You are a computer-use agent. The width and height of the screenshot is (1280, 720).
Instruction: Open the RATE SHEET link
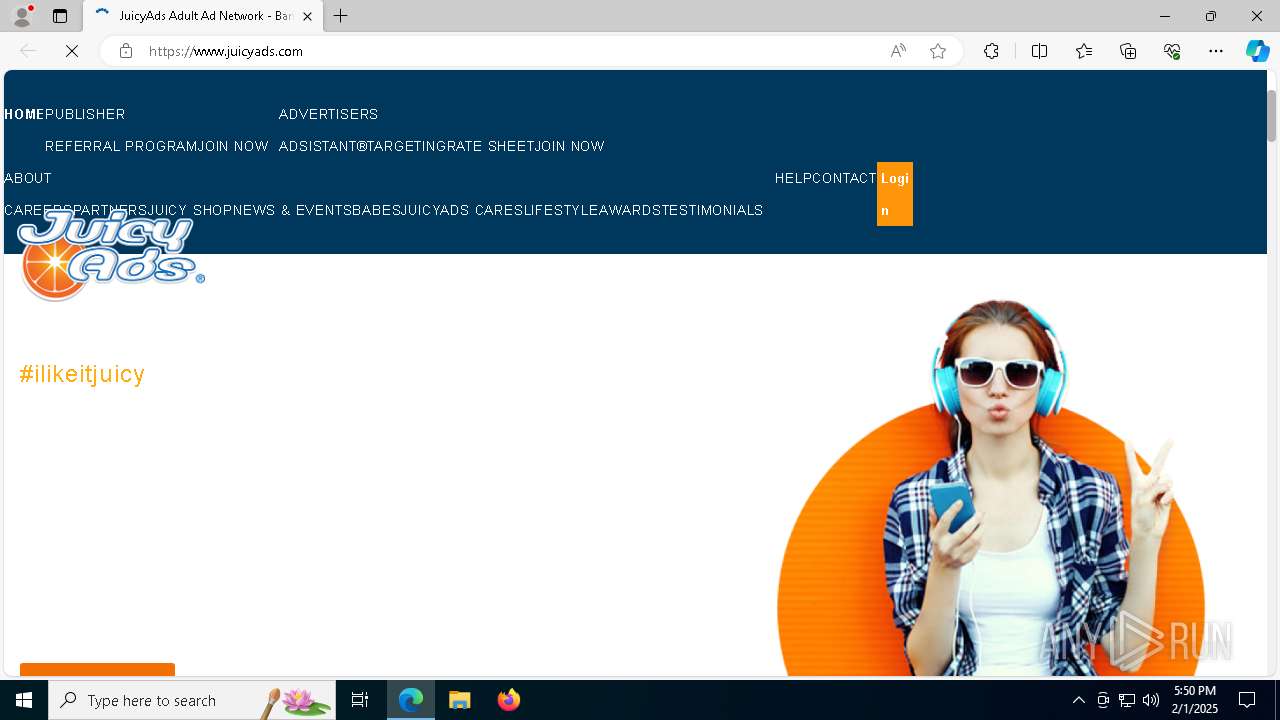point(490,146)
